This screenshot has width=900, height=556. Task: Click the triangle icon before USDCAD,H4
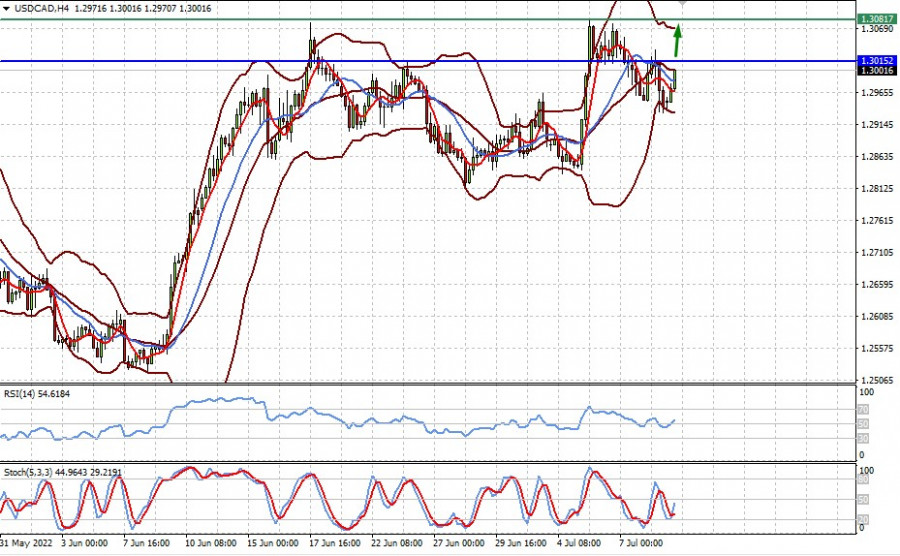6,7
